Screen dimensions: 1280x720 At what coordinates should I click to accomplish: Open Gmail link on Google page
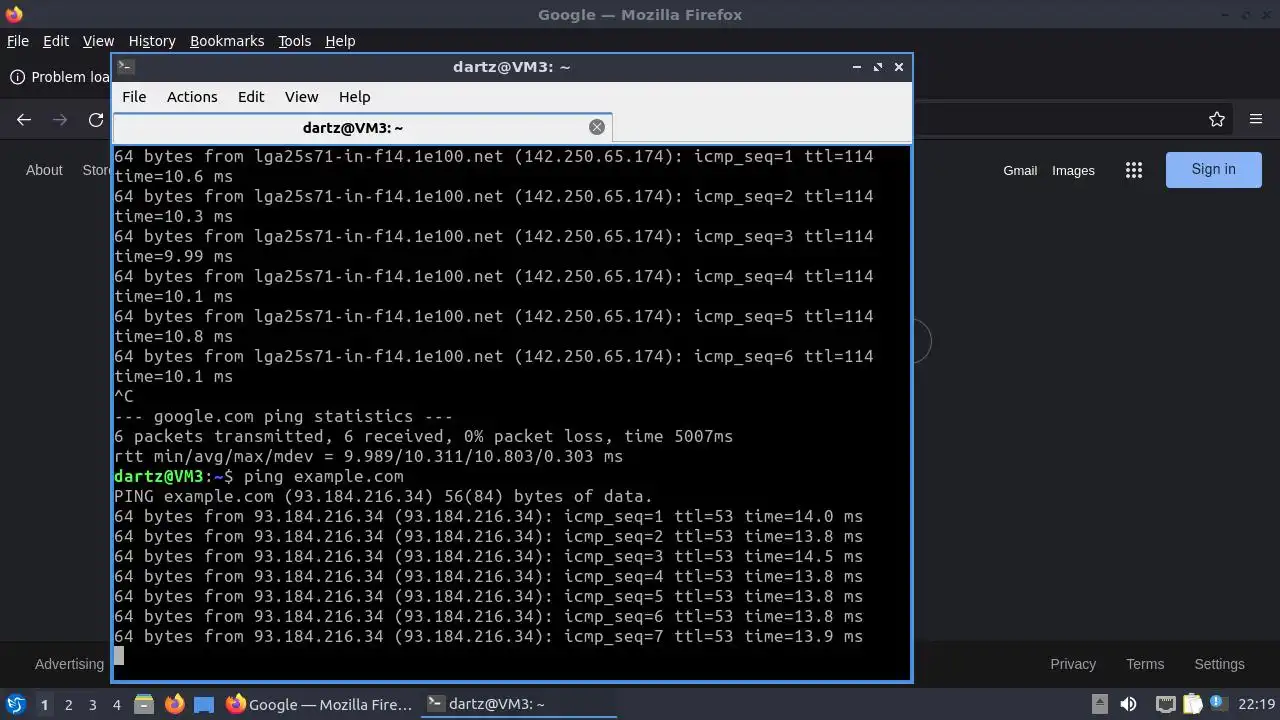pyautogui.click(x=1020, y=170)
